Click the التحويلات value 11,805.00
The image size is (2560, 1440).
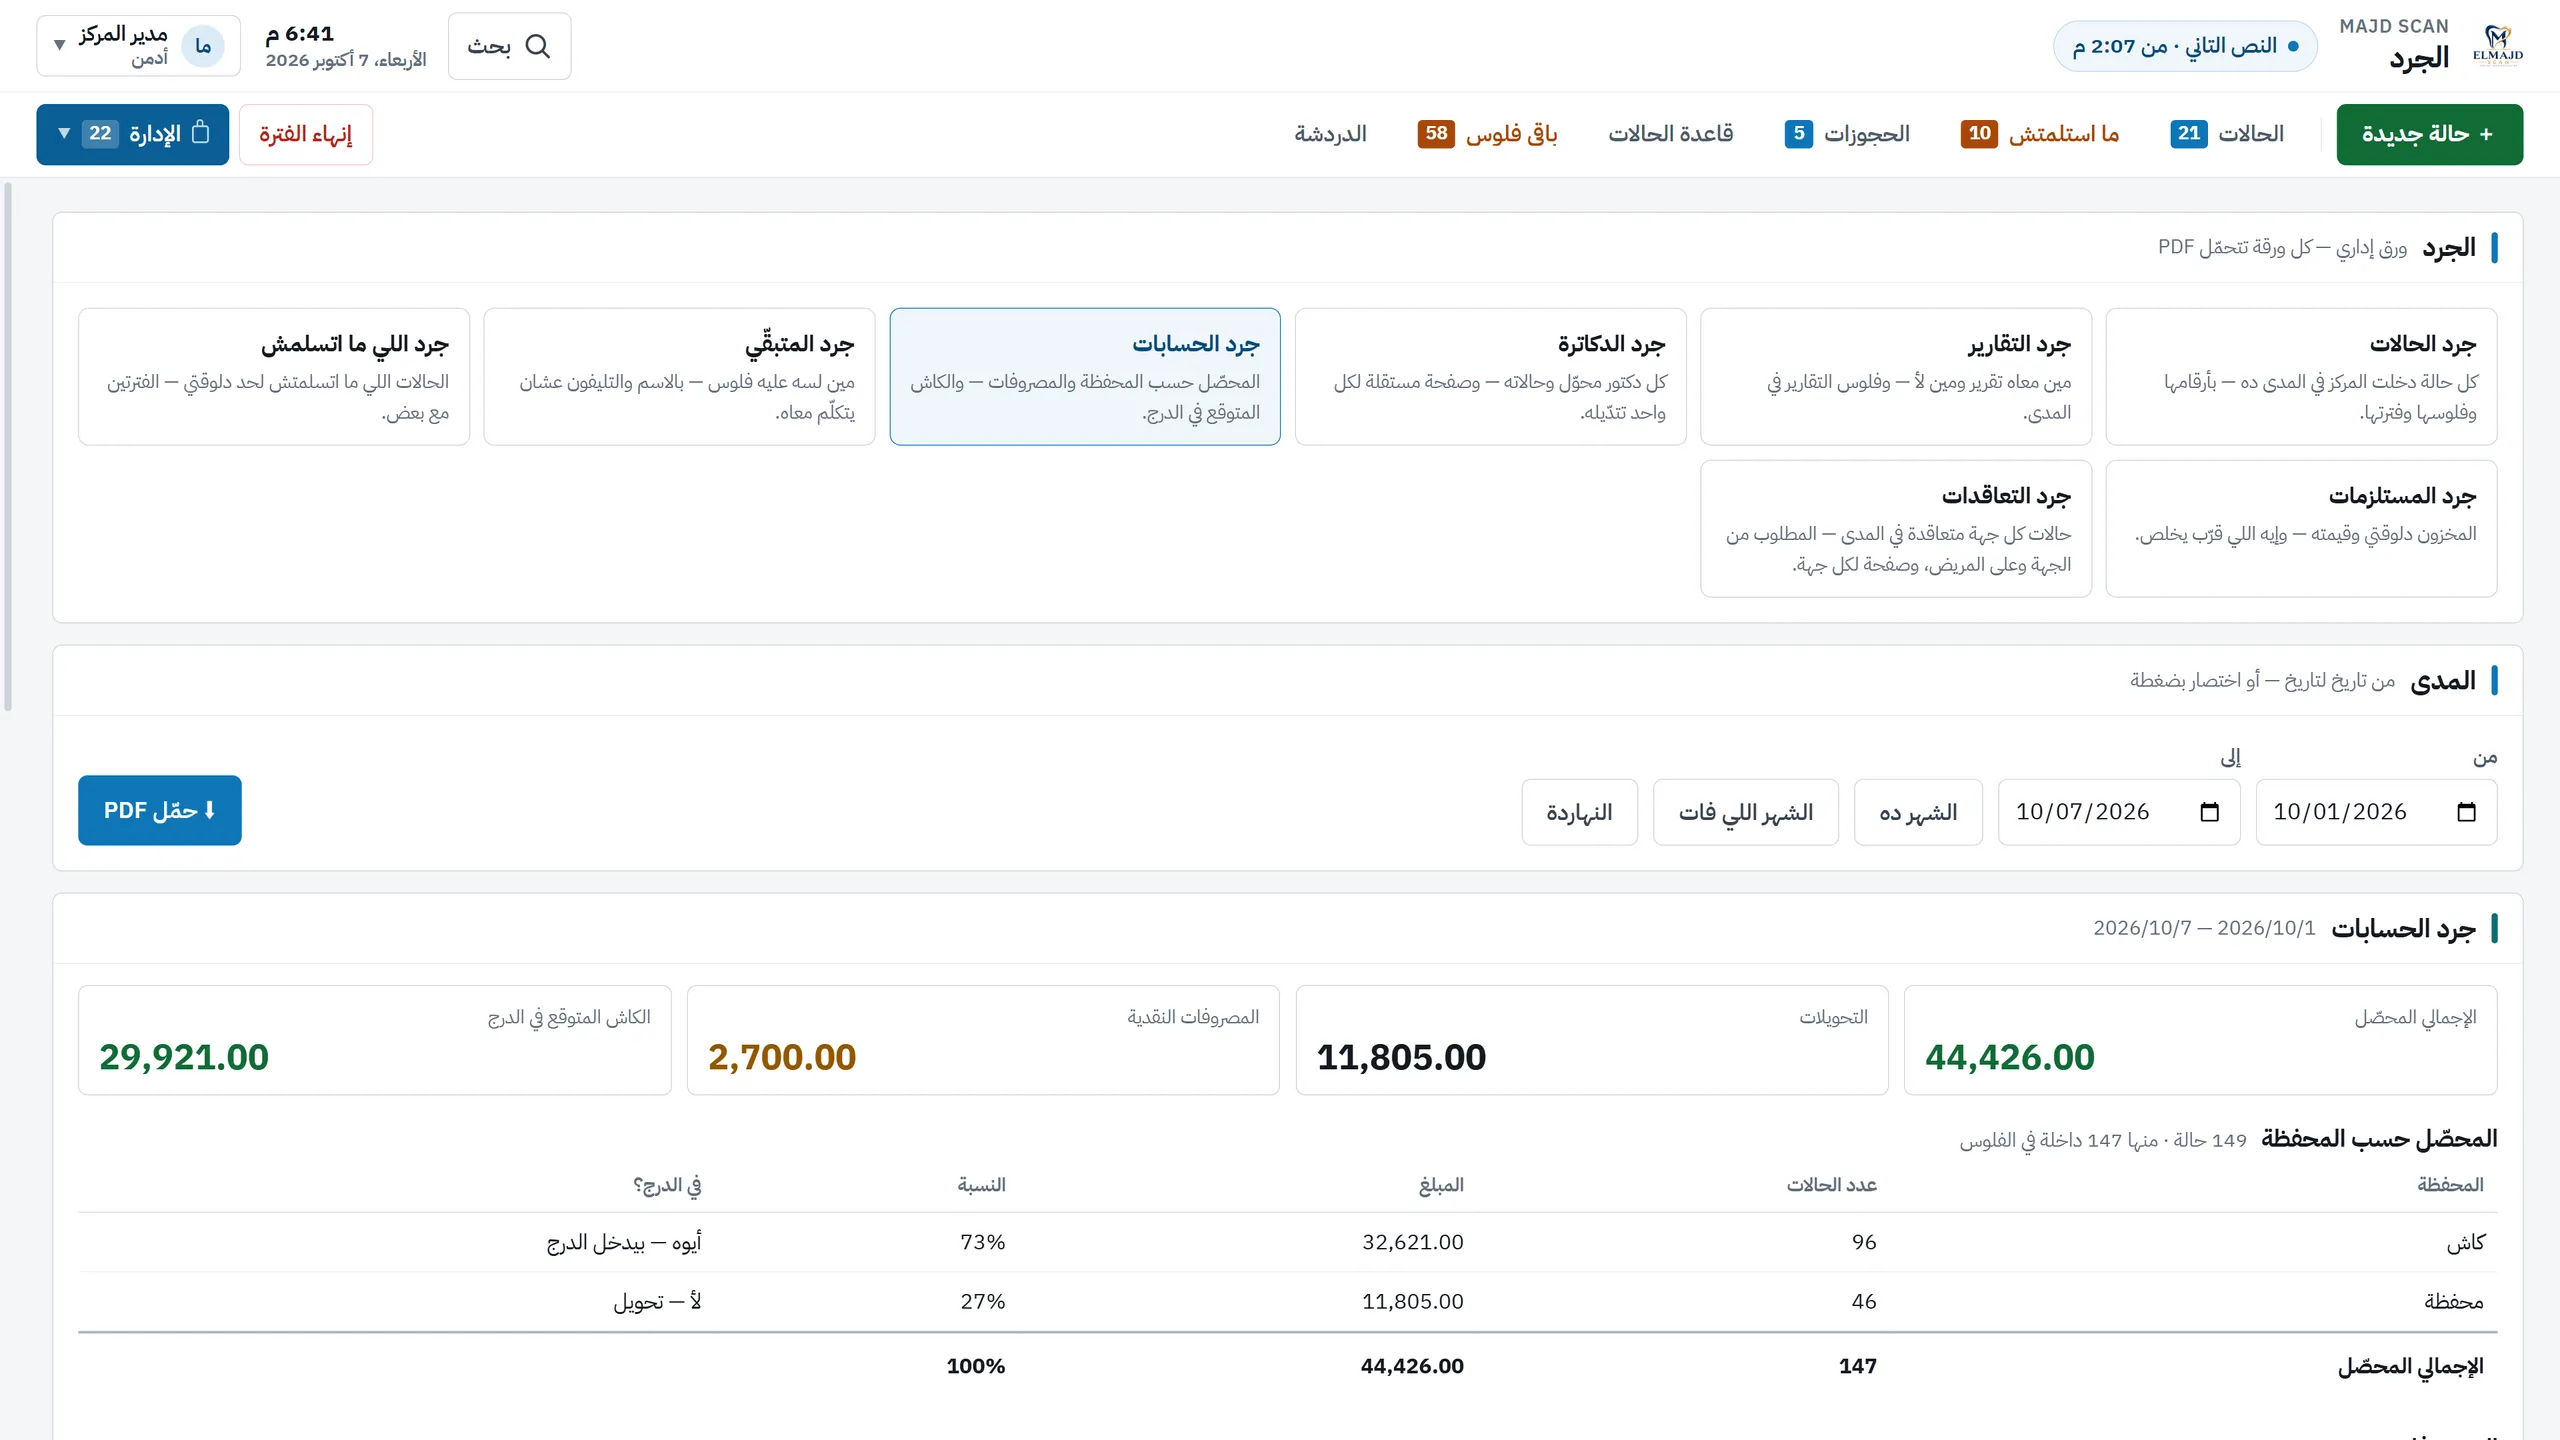pos(1401,1057)
